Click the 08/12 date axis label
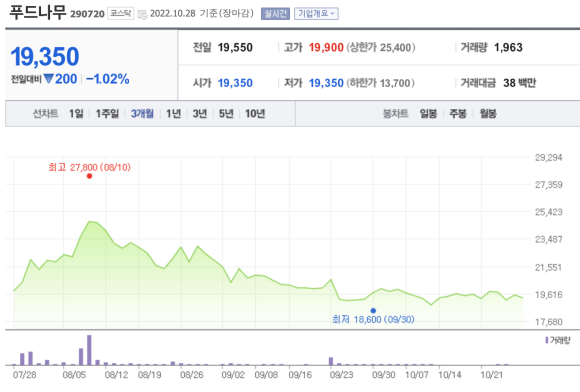Viewport: 580px width, 392px height. pos(116,375)
